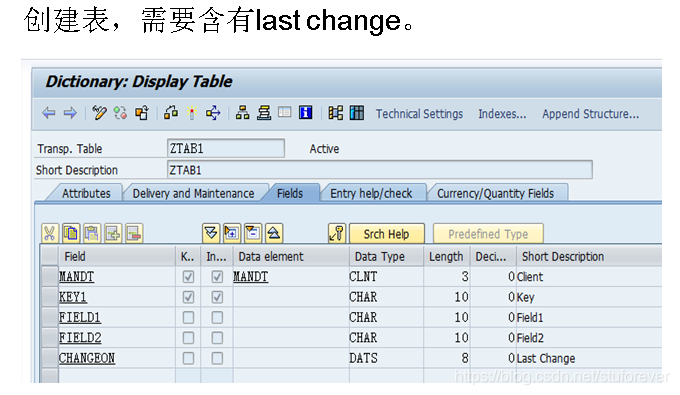Click the back arrow icon
Image resolution: width=680 pixels, height=395 pixels.
click(x=49, y=114)
